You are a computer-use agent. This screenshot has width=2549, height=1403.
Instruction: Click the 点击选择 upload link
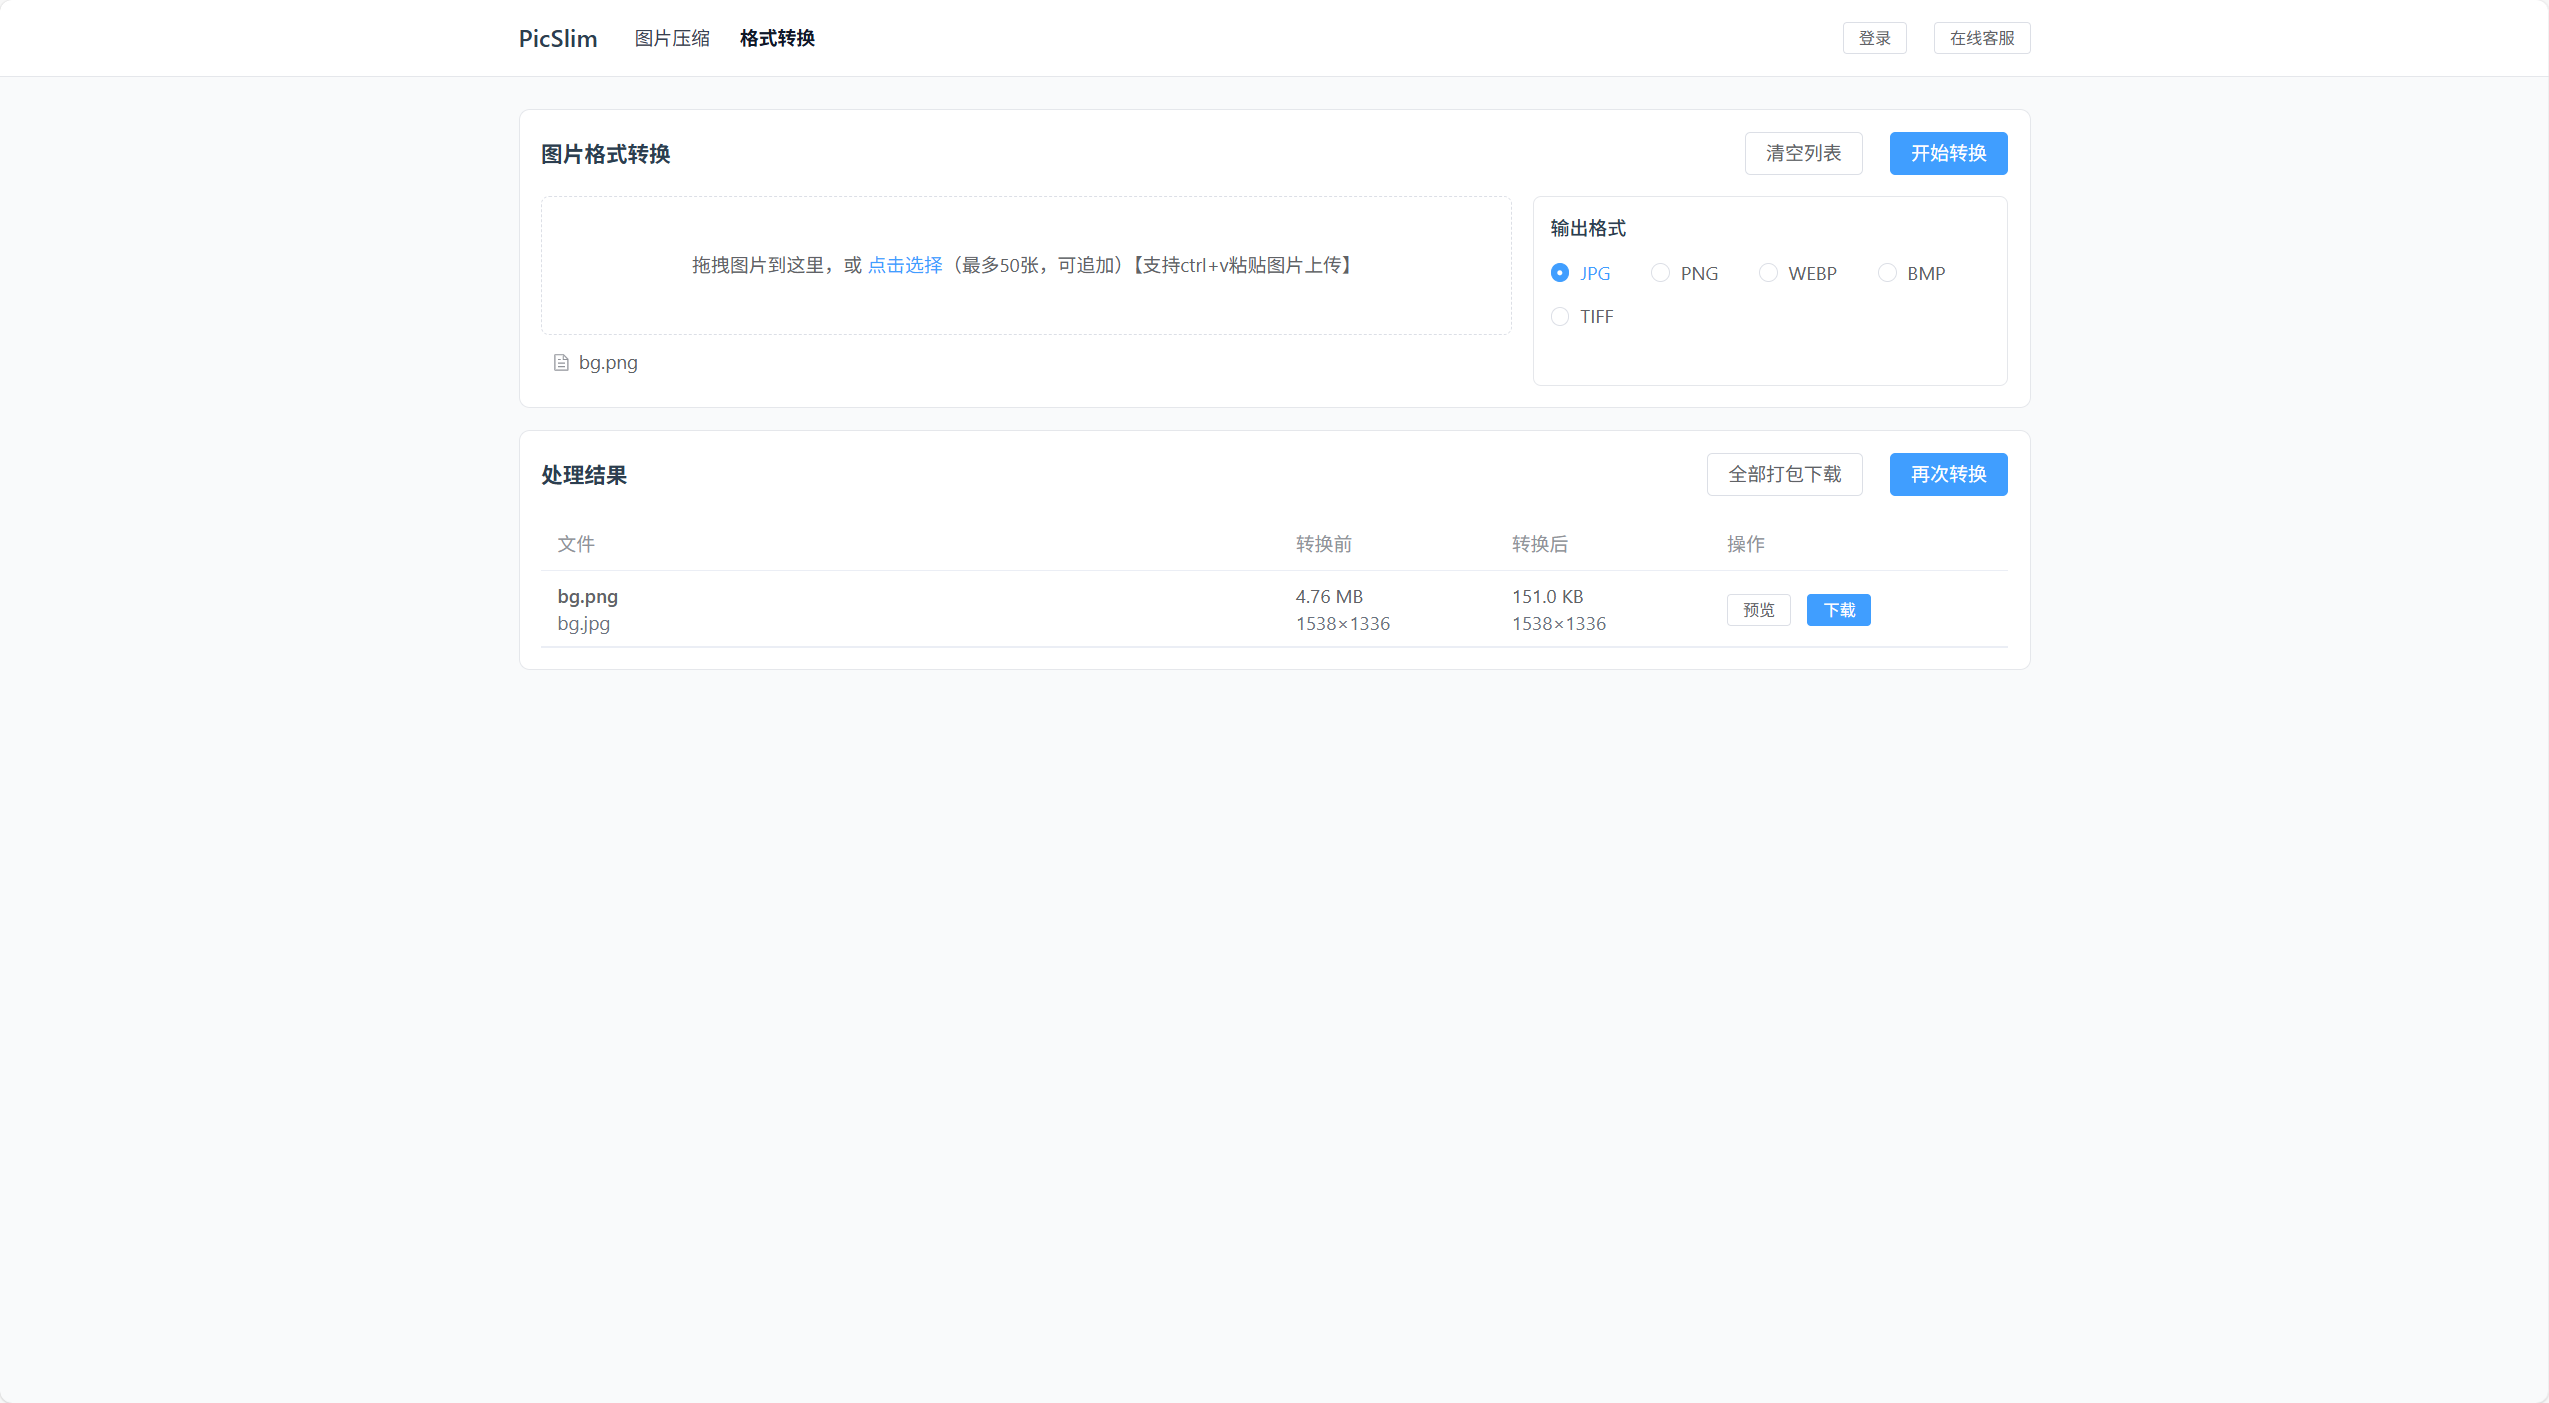904,265
